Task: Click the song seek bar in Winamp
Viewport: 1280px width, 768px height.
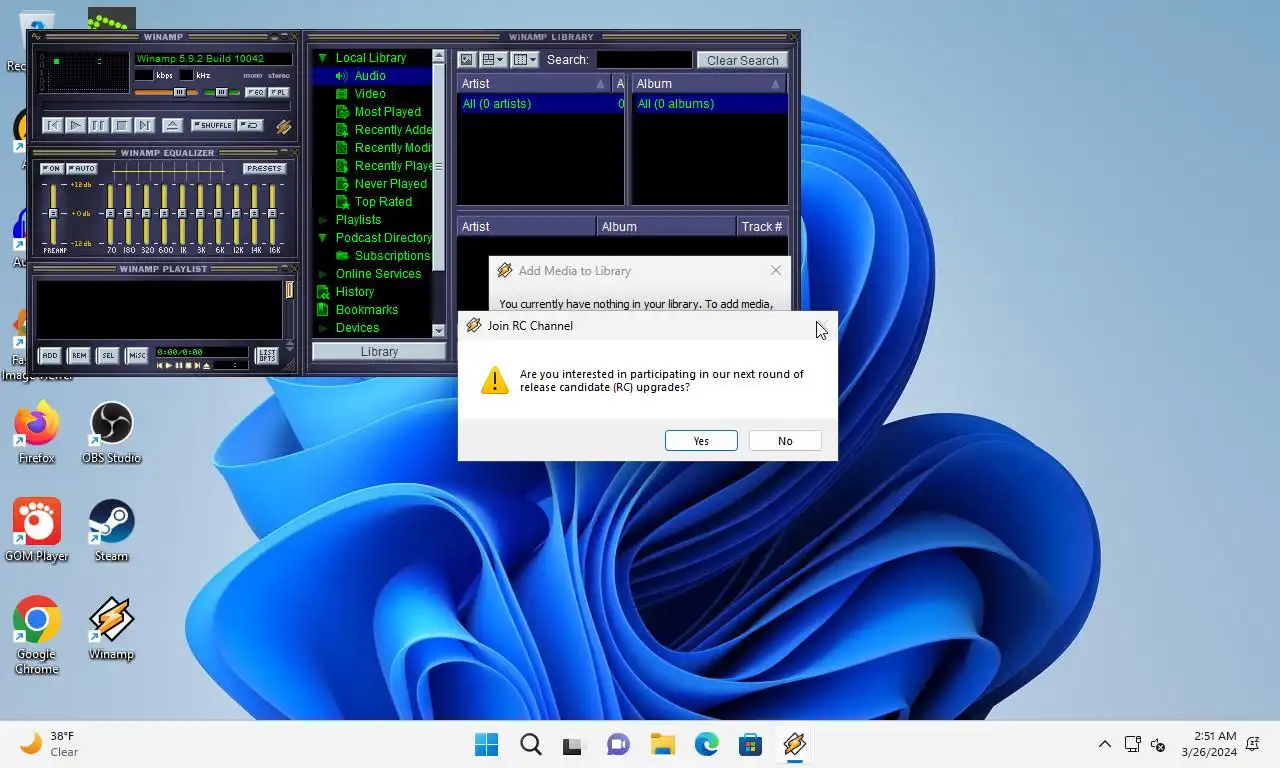Action: click(x=165, y=108)
